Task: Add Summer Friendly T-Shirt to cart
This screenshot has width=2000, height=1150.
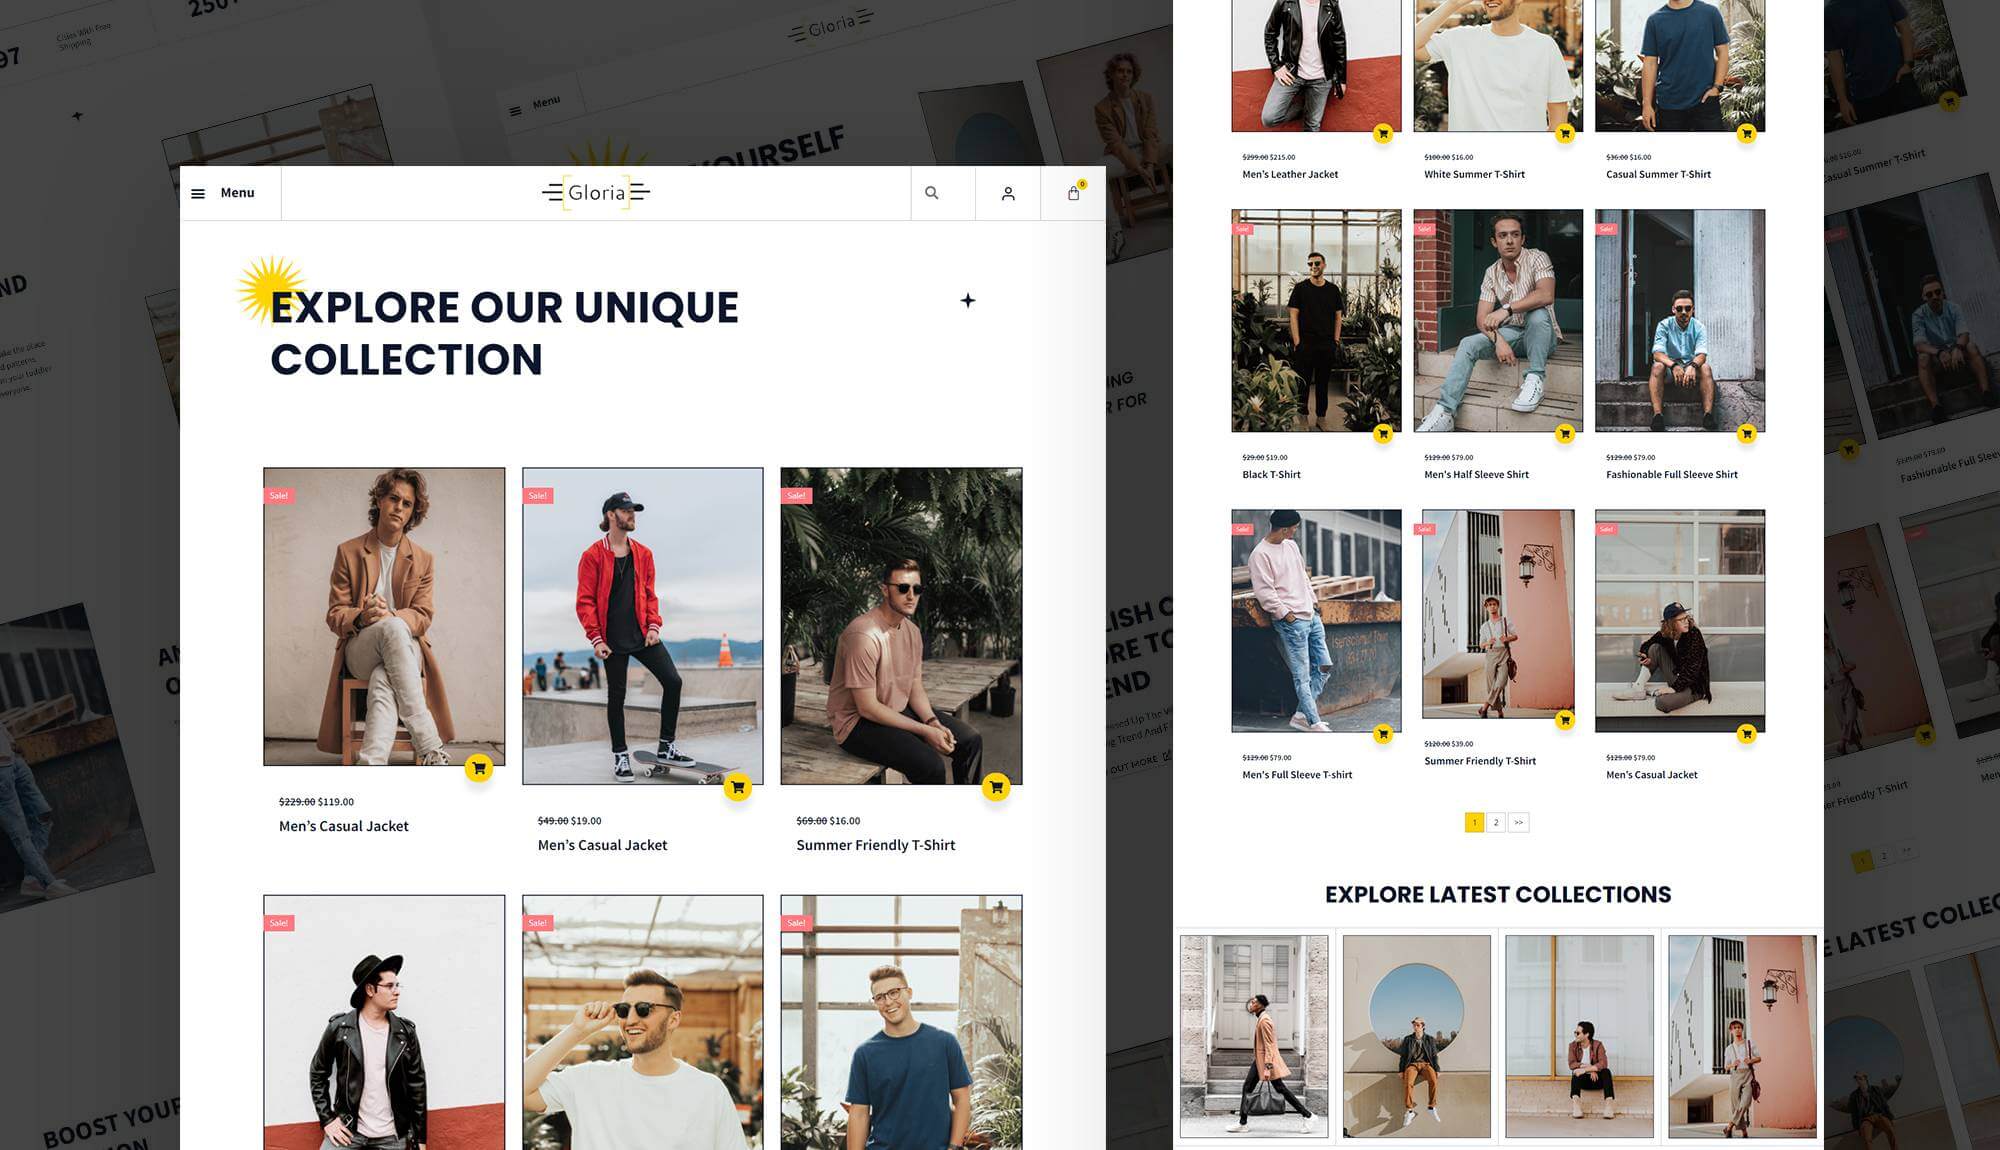Action: [x=996, y=787]
